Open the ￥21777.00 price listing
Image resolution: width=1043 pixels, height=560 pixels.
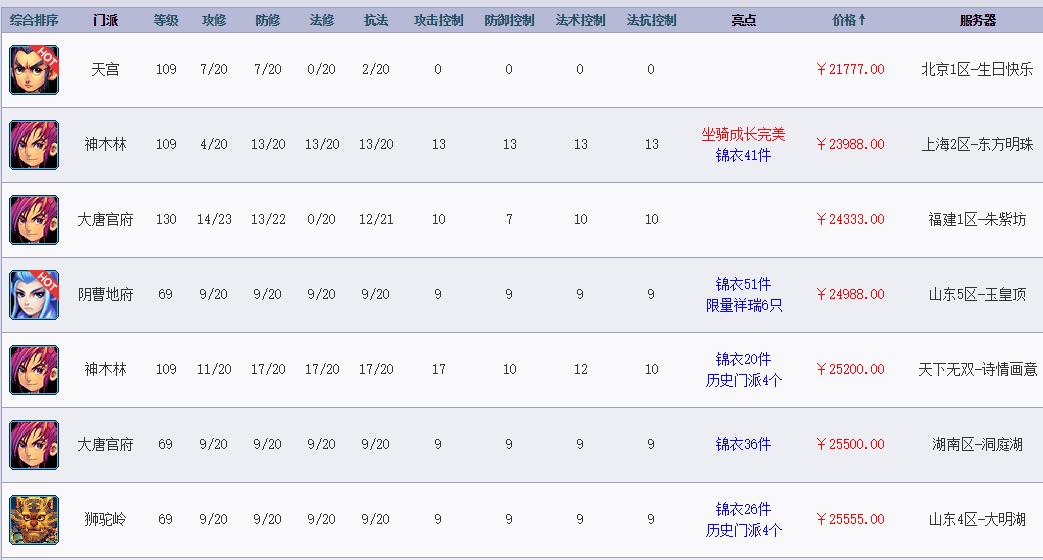(850, 70)
